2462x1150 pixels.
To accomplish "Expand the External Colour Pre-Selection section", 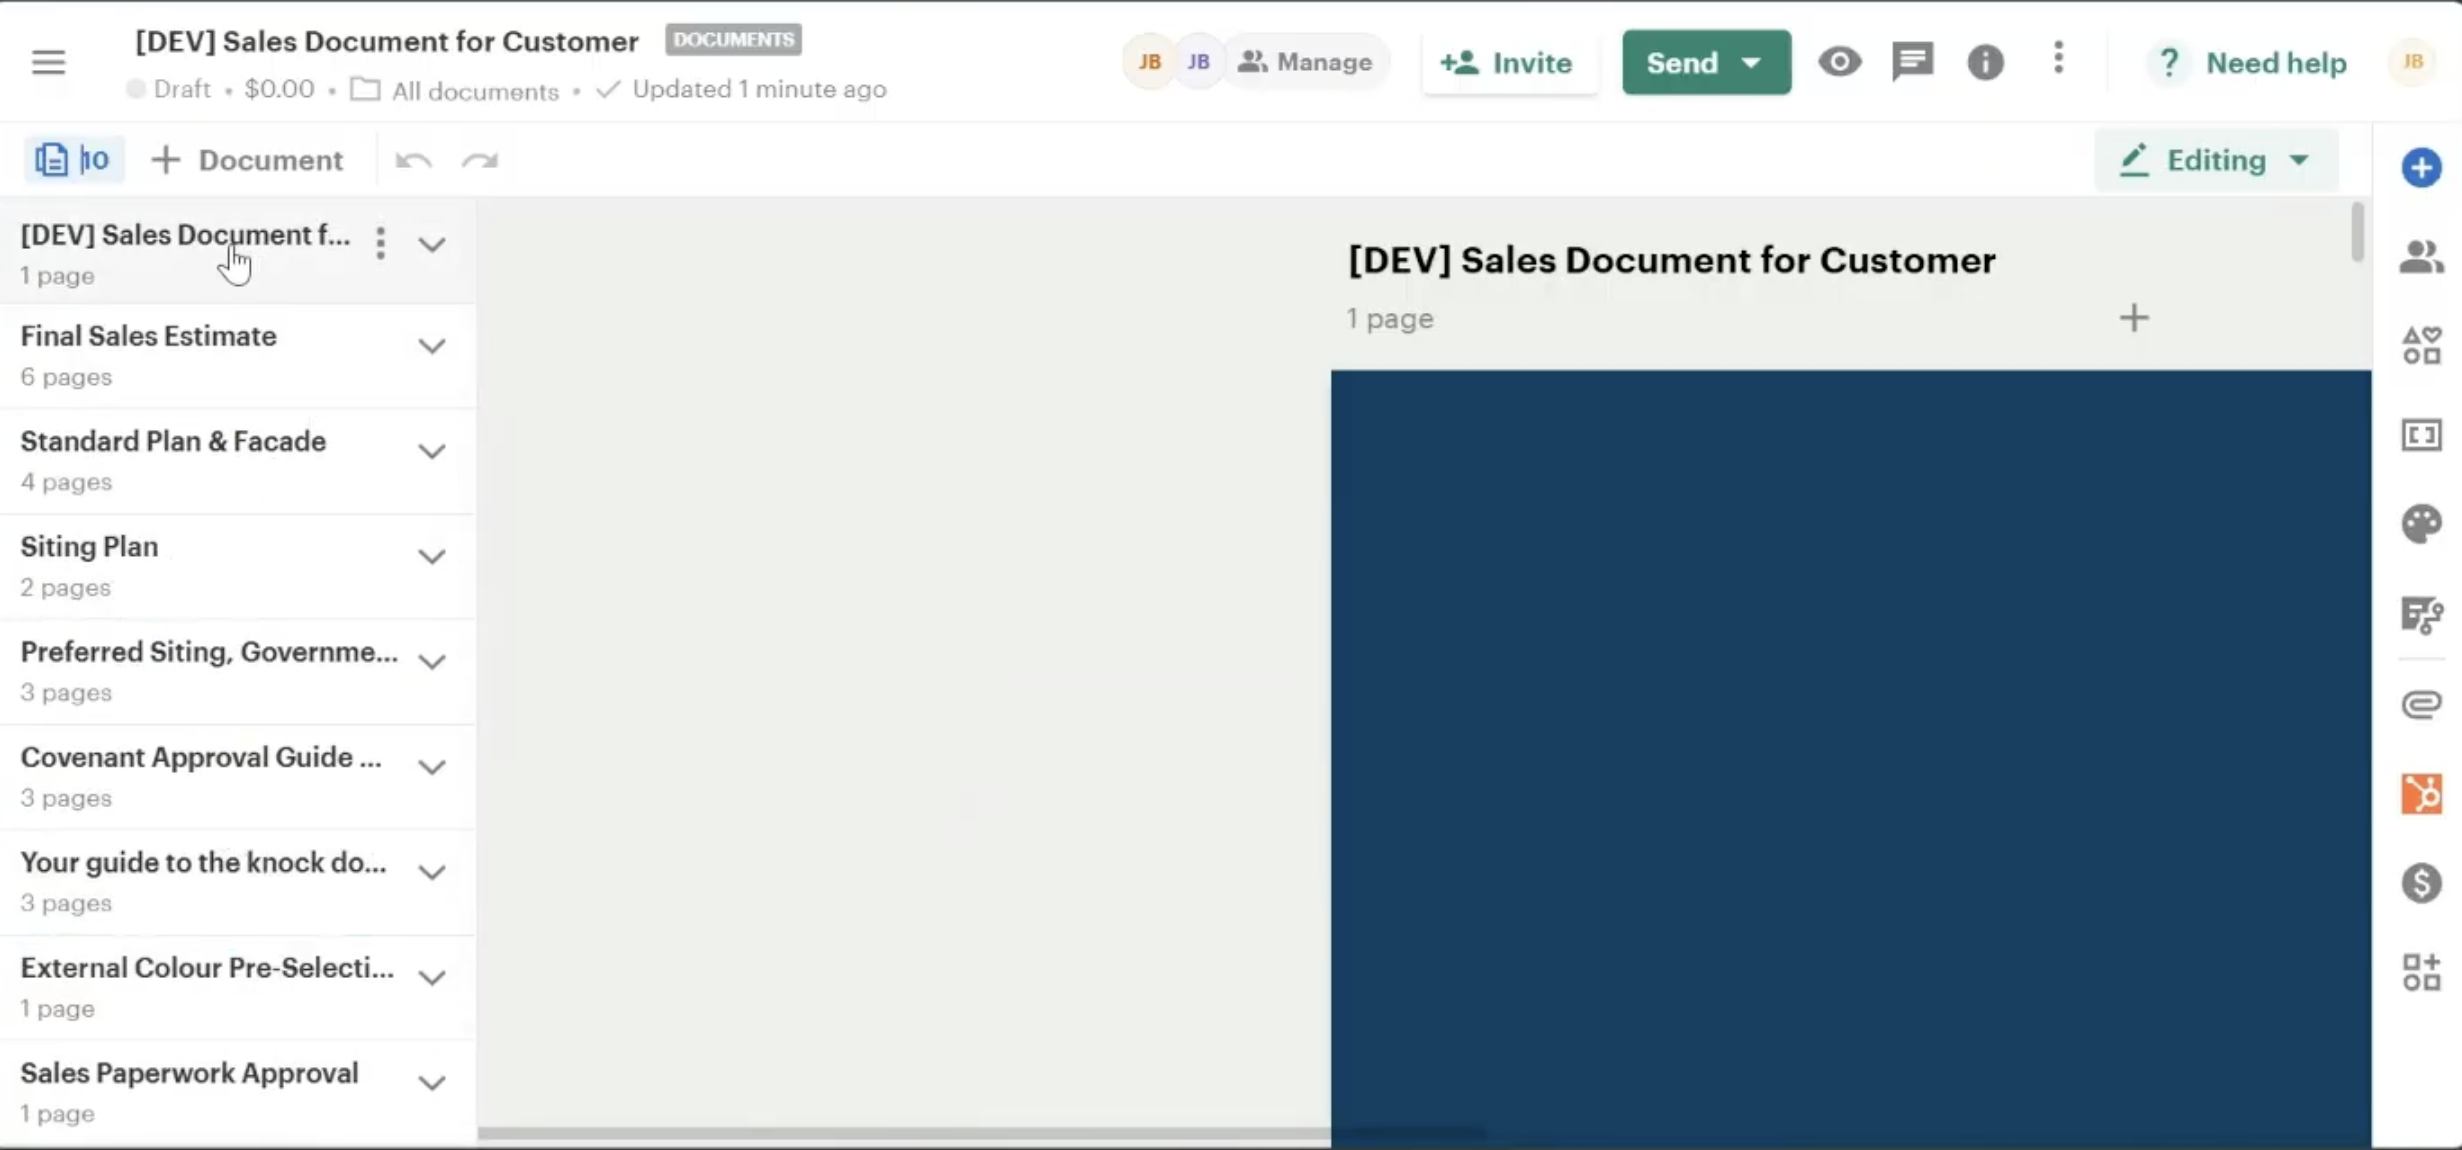I will click(x=432, y=977).
